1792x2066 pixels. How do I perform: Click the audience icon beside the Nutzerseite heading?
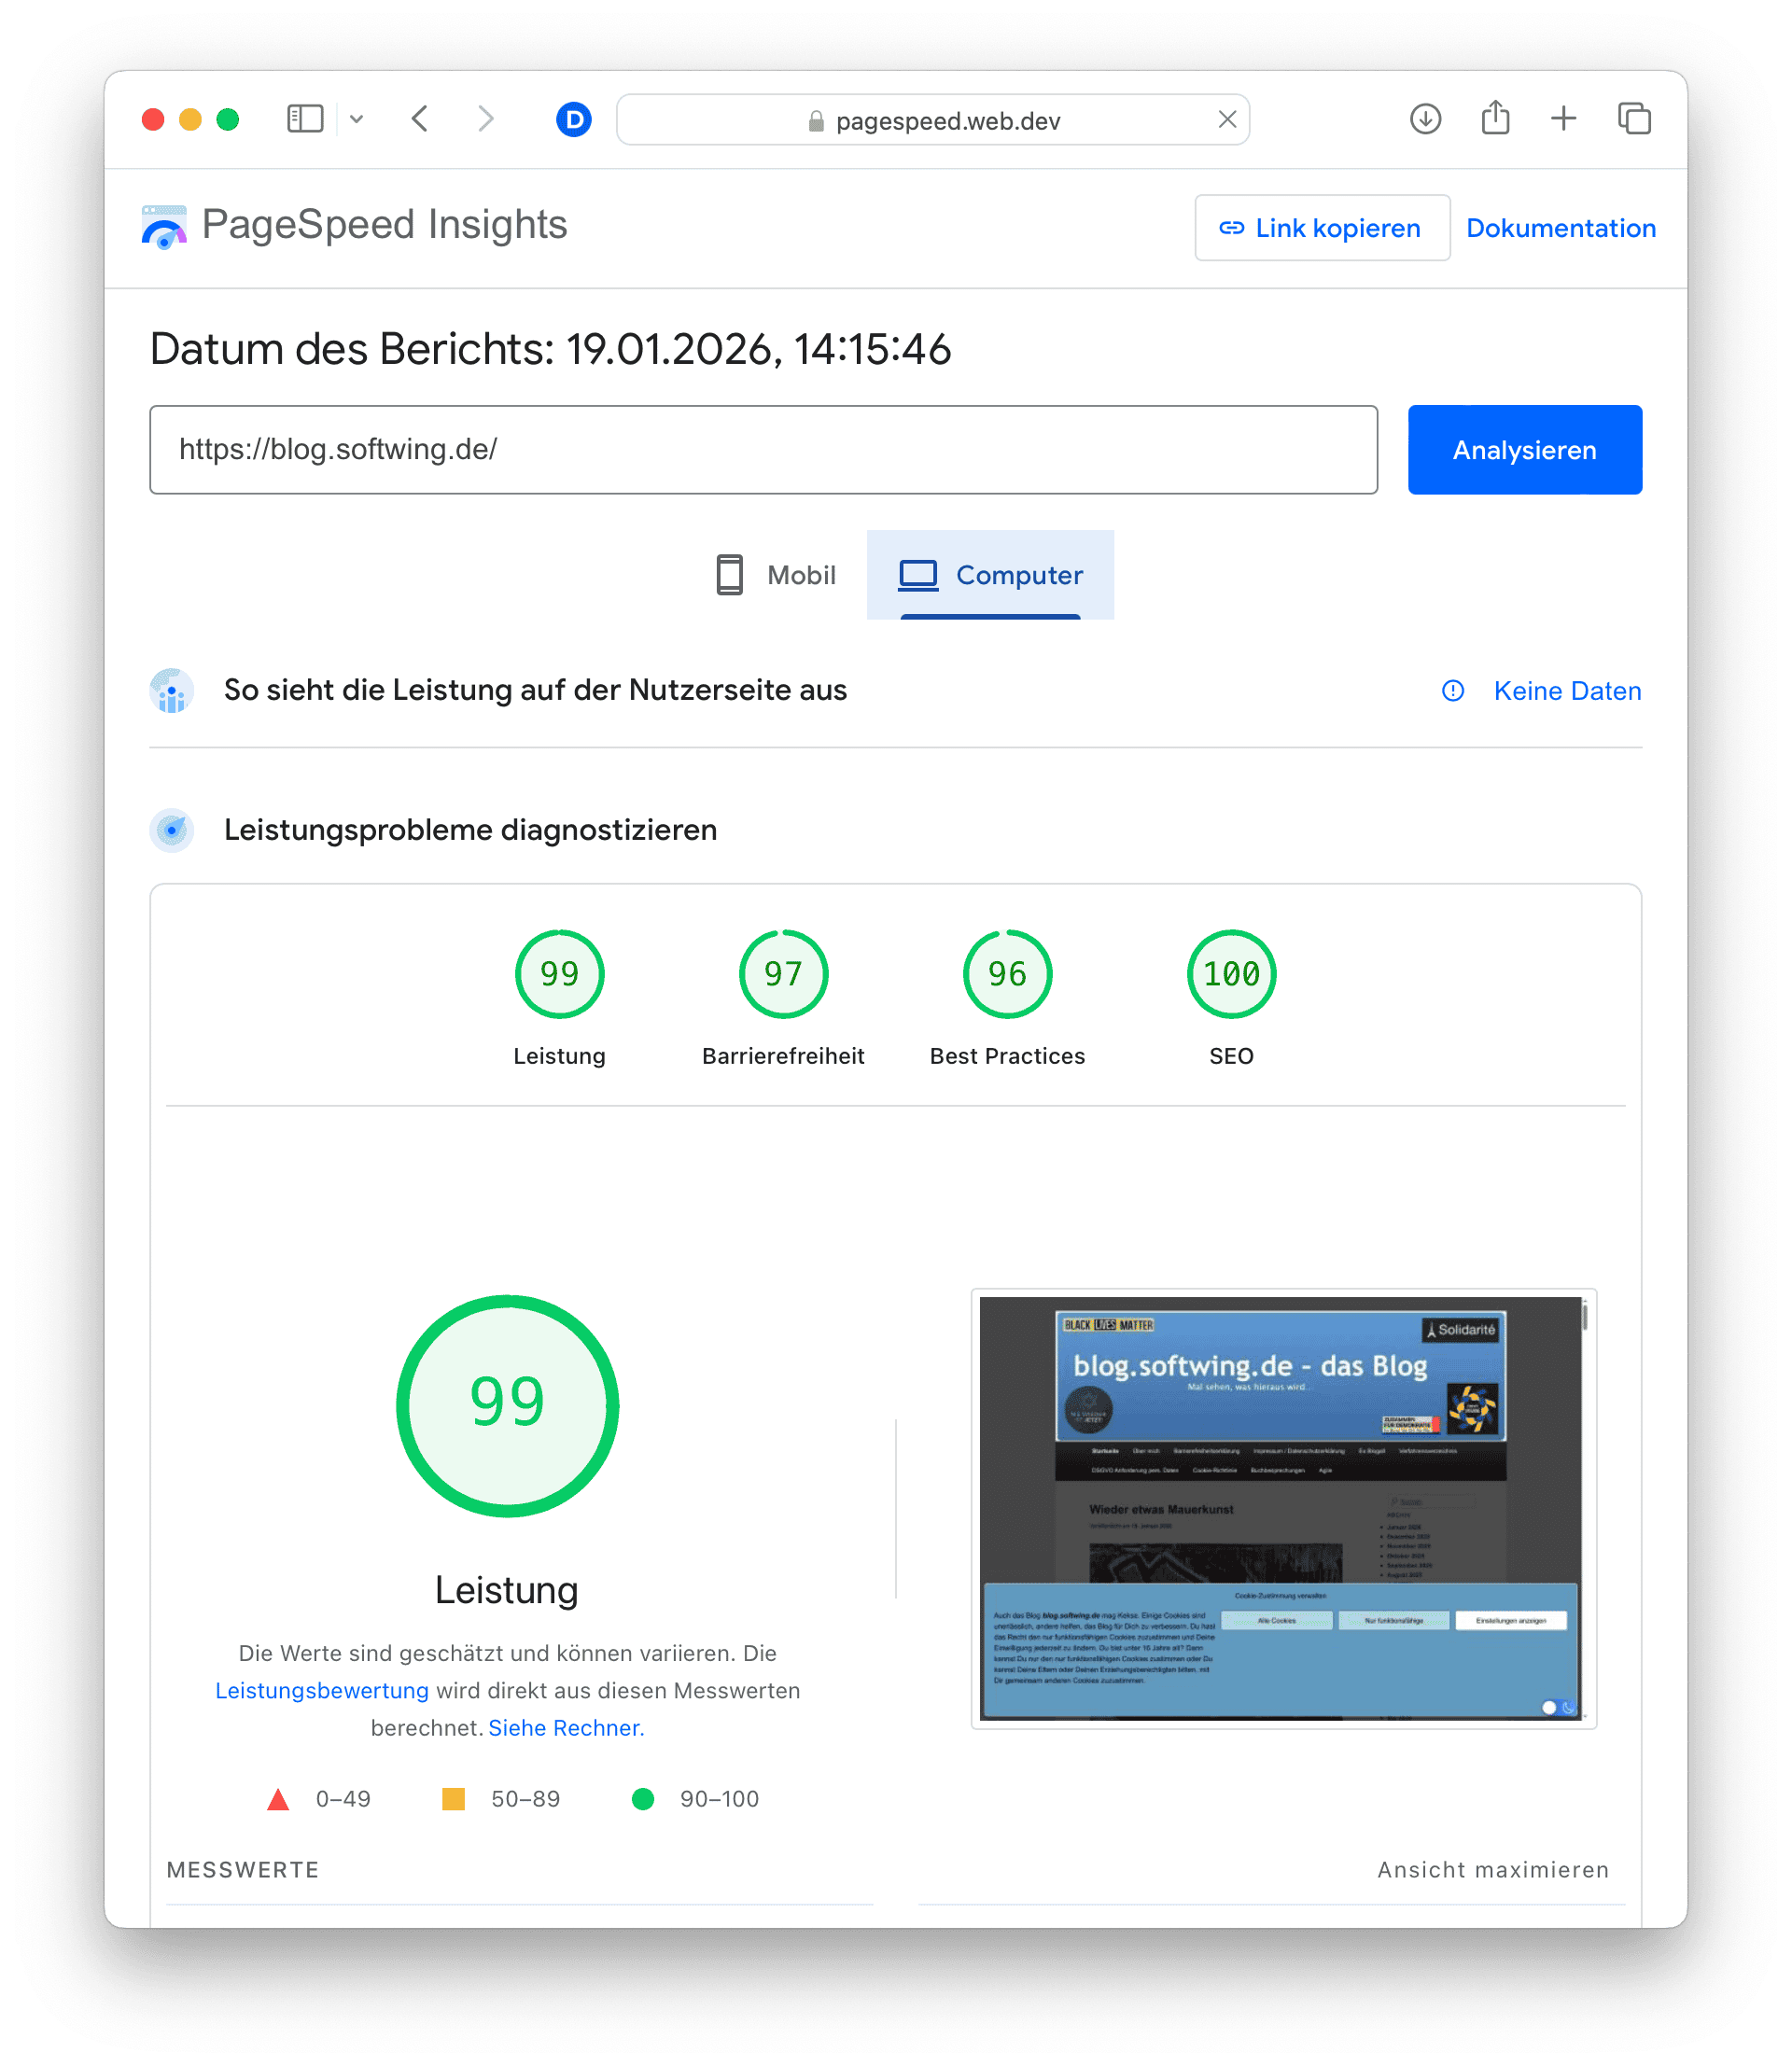click(x=171, y=690)
